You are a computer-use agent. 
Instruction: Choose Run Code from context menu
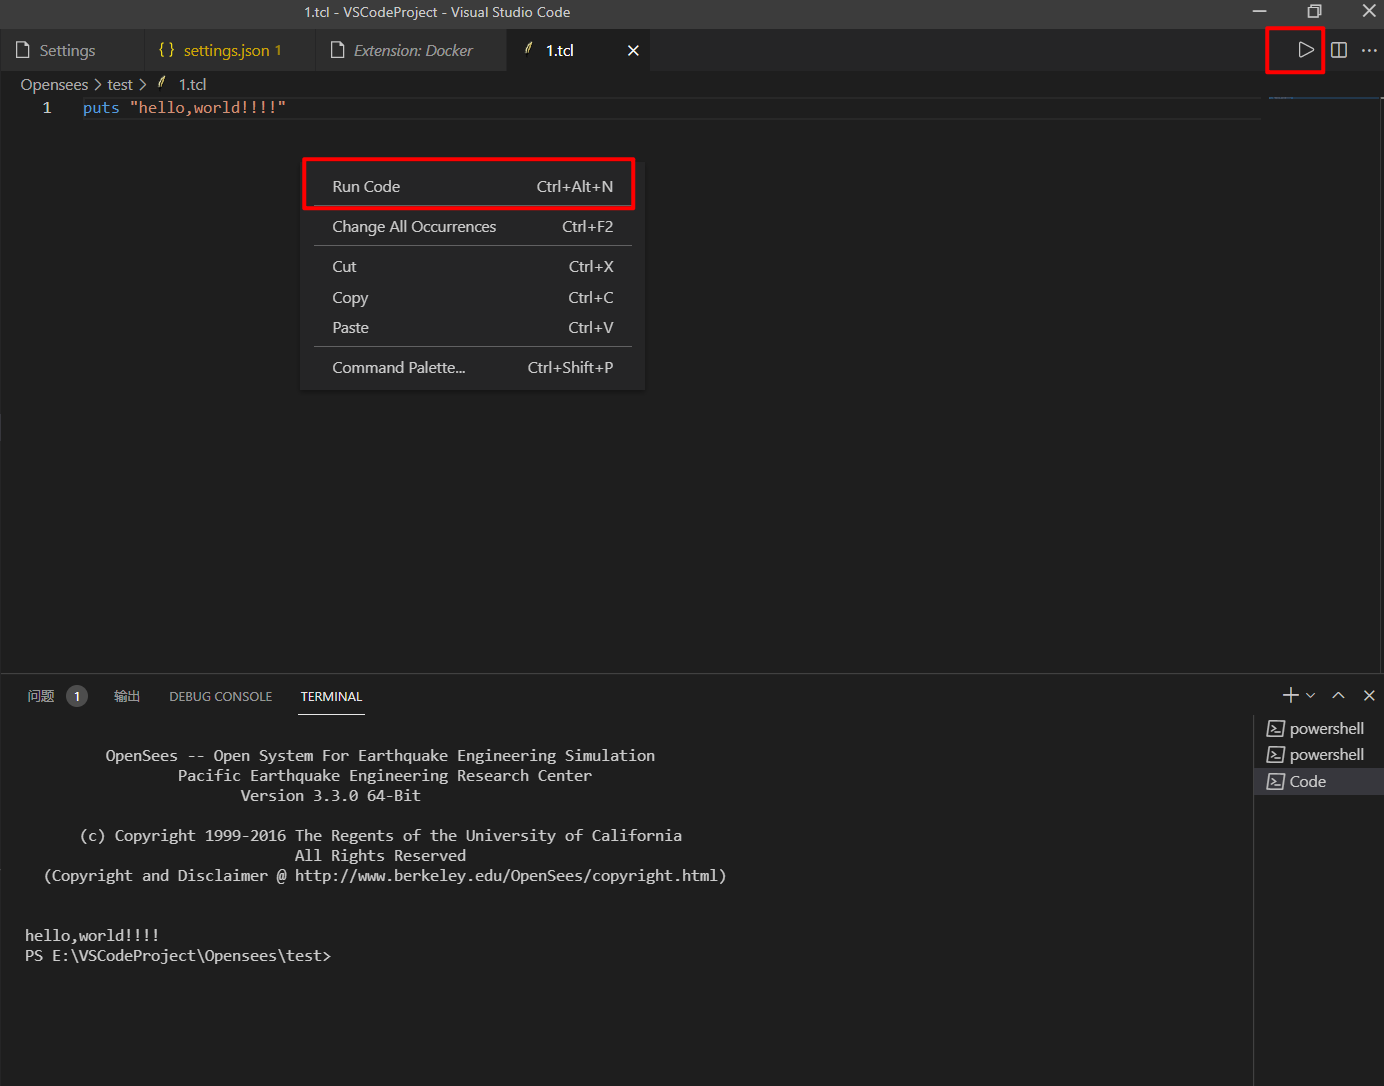click(x=472, y=186)
